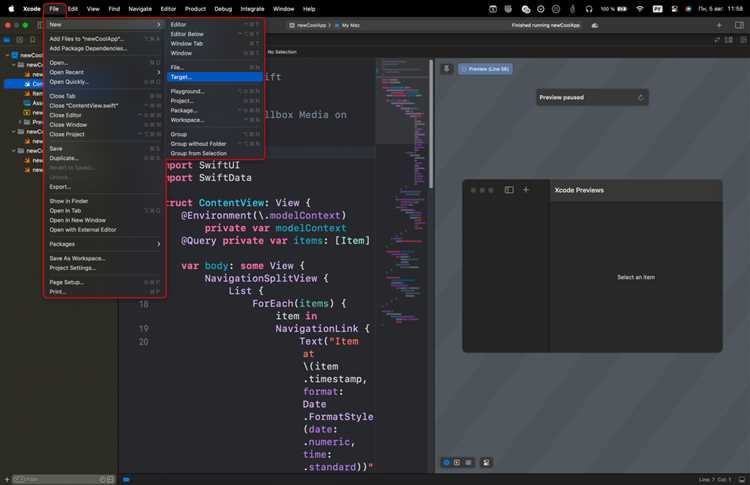Choose Editor Below in New submenu

215,34
